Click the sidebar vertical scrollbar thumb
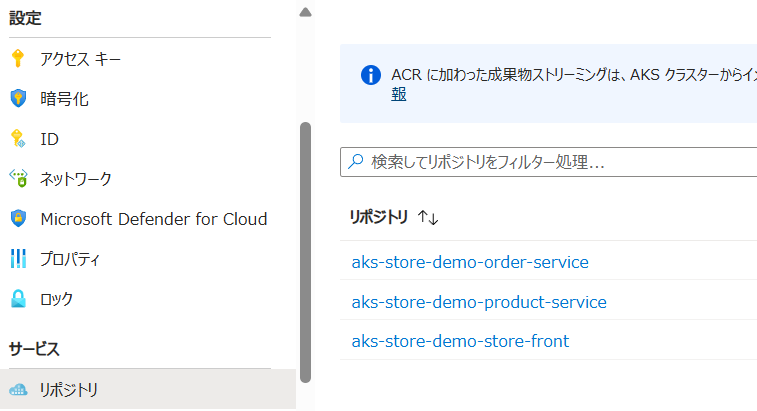The width and height of the screenshot is (757, 411). coord(305,252)
